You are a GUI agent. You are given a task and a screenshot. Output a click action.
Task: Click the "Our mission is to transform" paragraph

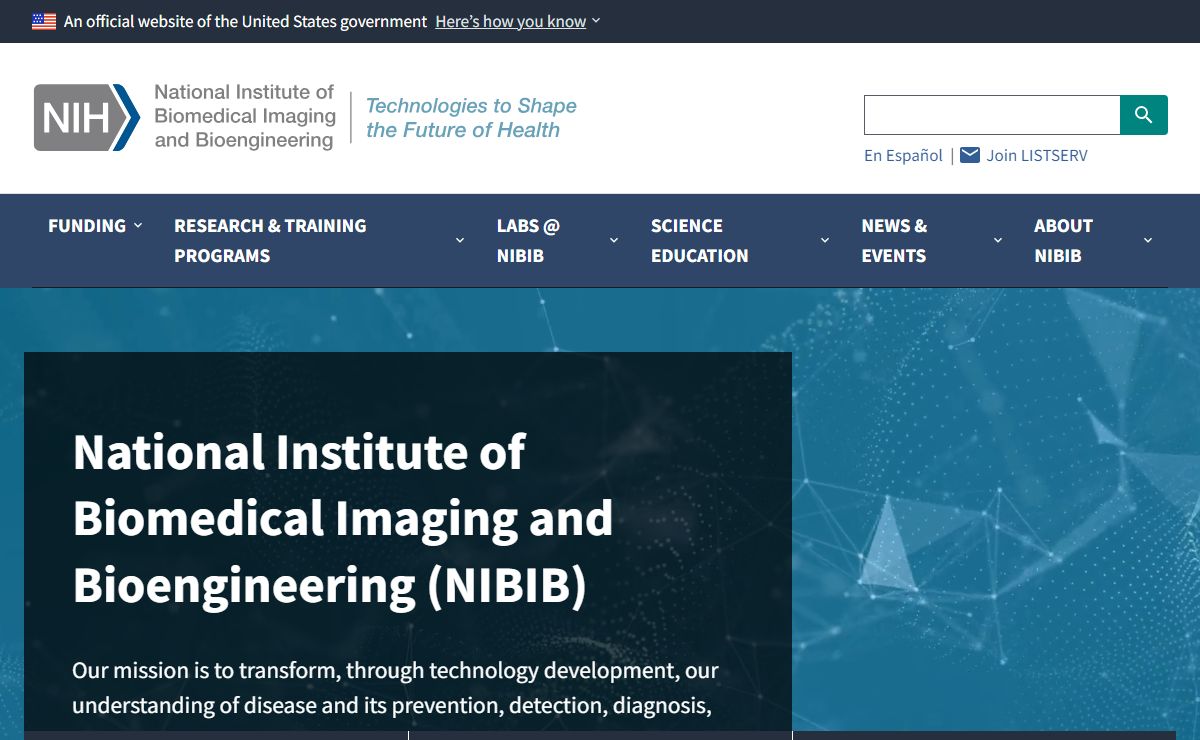point(395,688)
